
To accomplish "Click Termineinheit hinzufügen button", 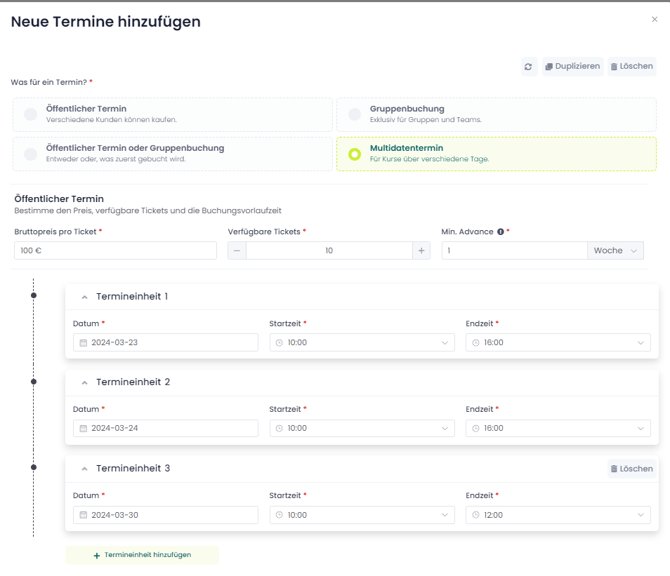I will [142, 555].
